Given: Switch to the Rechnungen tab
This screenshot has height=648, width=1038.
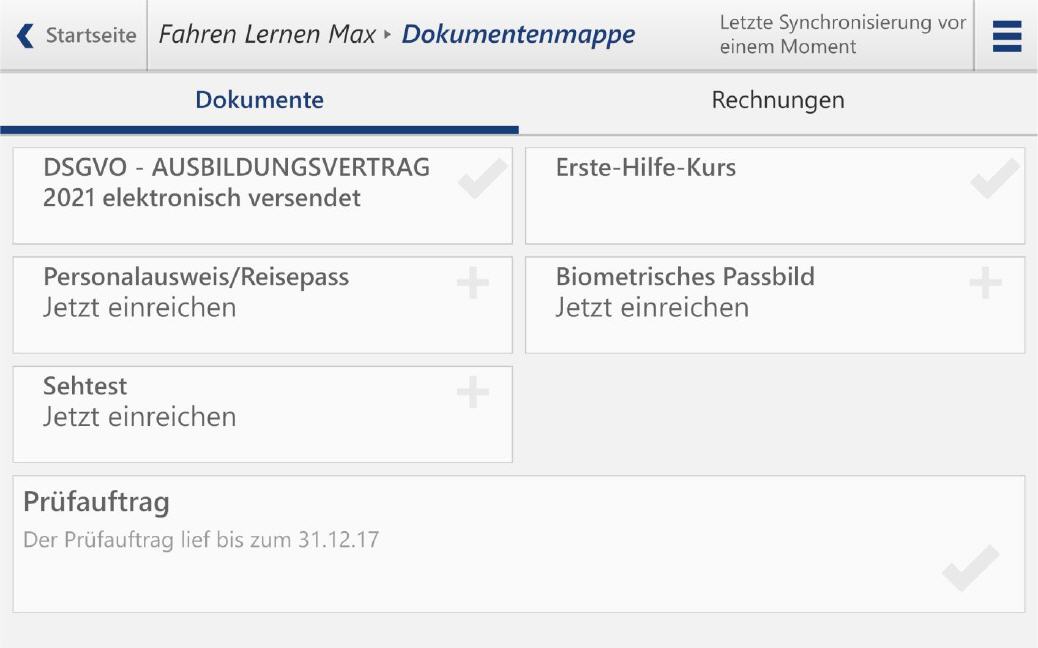Looking at the screenshot, I should [x=778, y=100].
